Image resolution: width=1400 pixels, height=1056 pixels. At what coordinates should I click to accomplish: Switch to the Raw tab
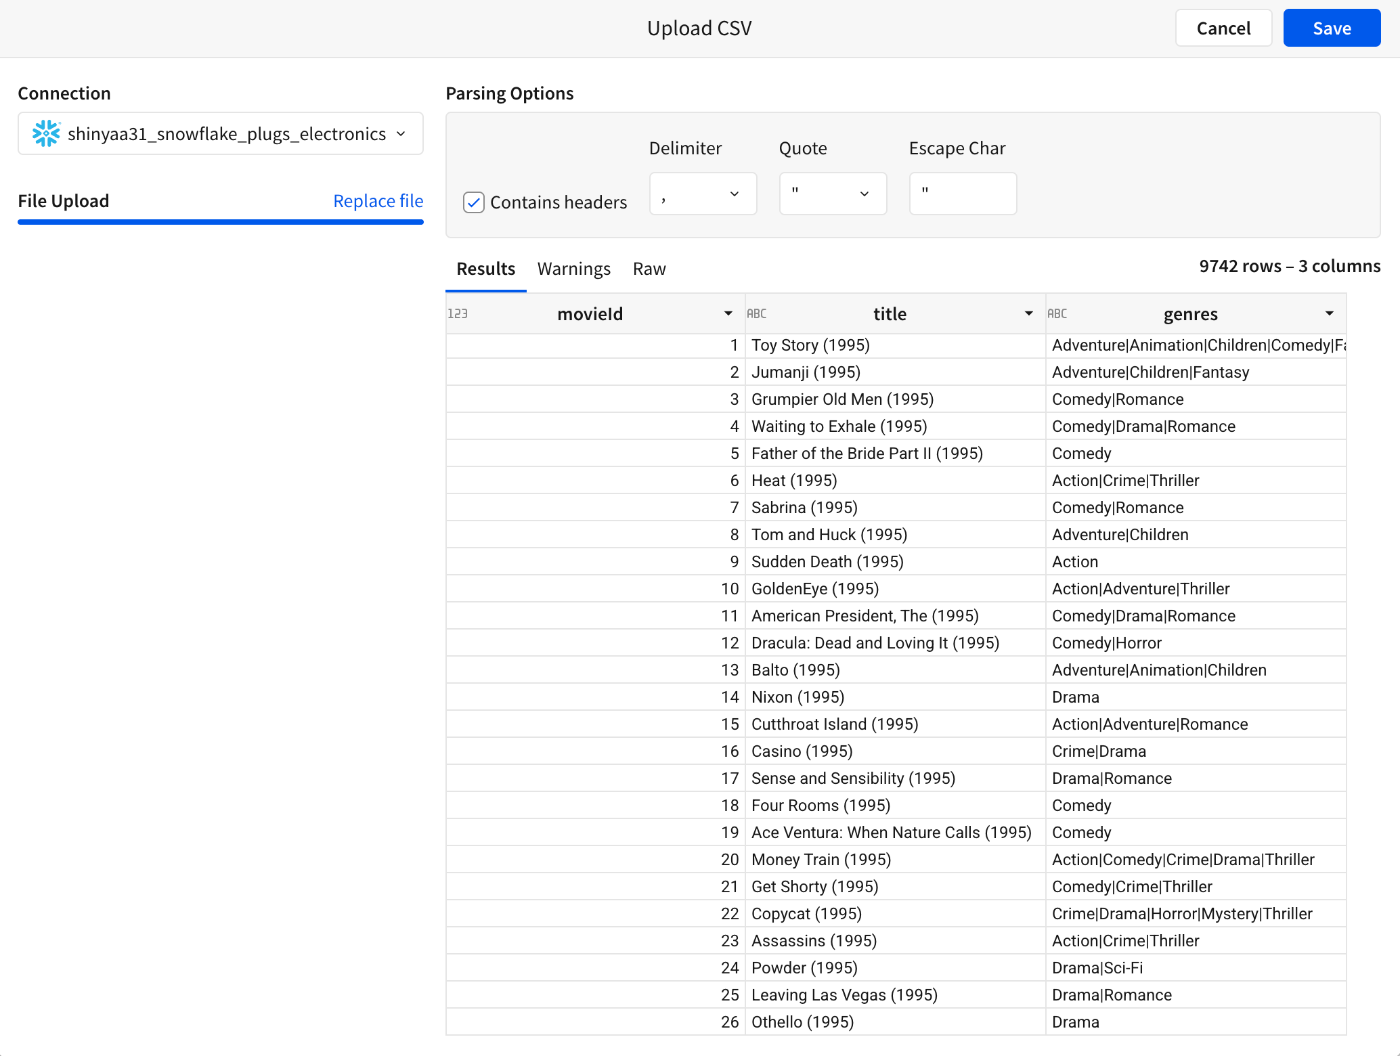[649, 269]
